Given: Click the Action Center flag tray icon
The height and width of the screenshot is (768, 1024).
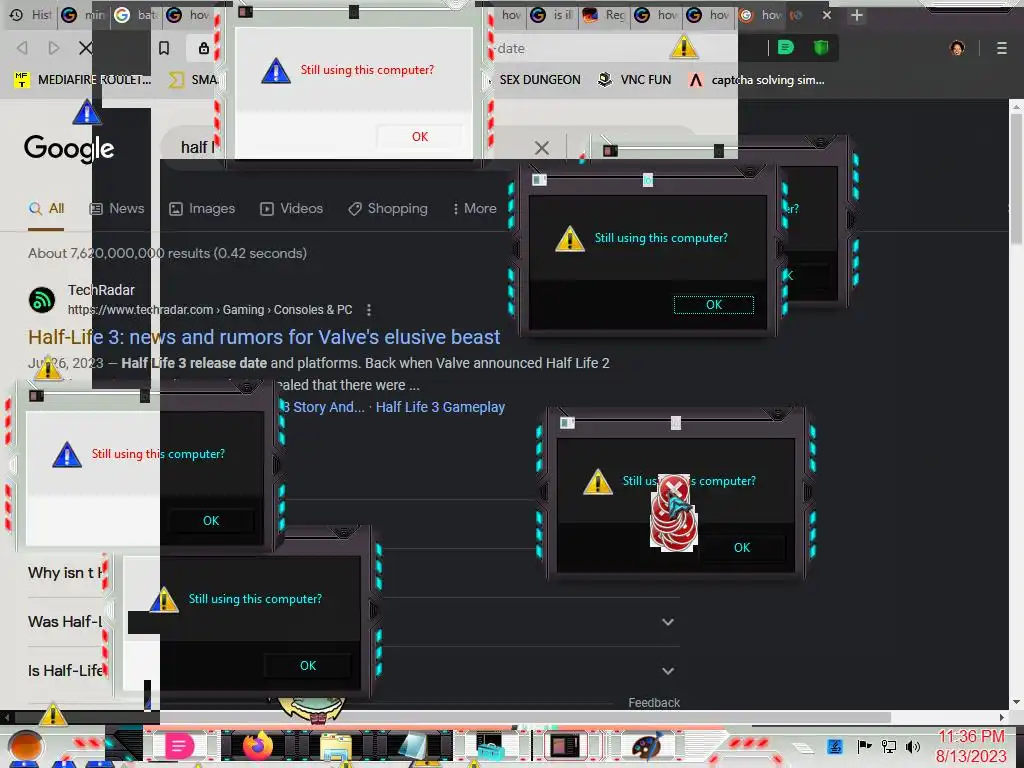Looking at the screenshot, I should [x=865, y=746].
